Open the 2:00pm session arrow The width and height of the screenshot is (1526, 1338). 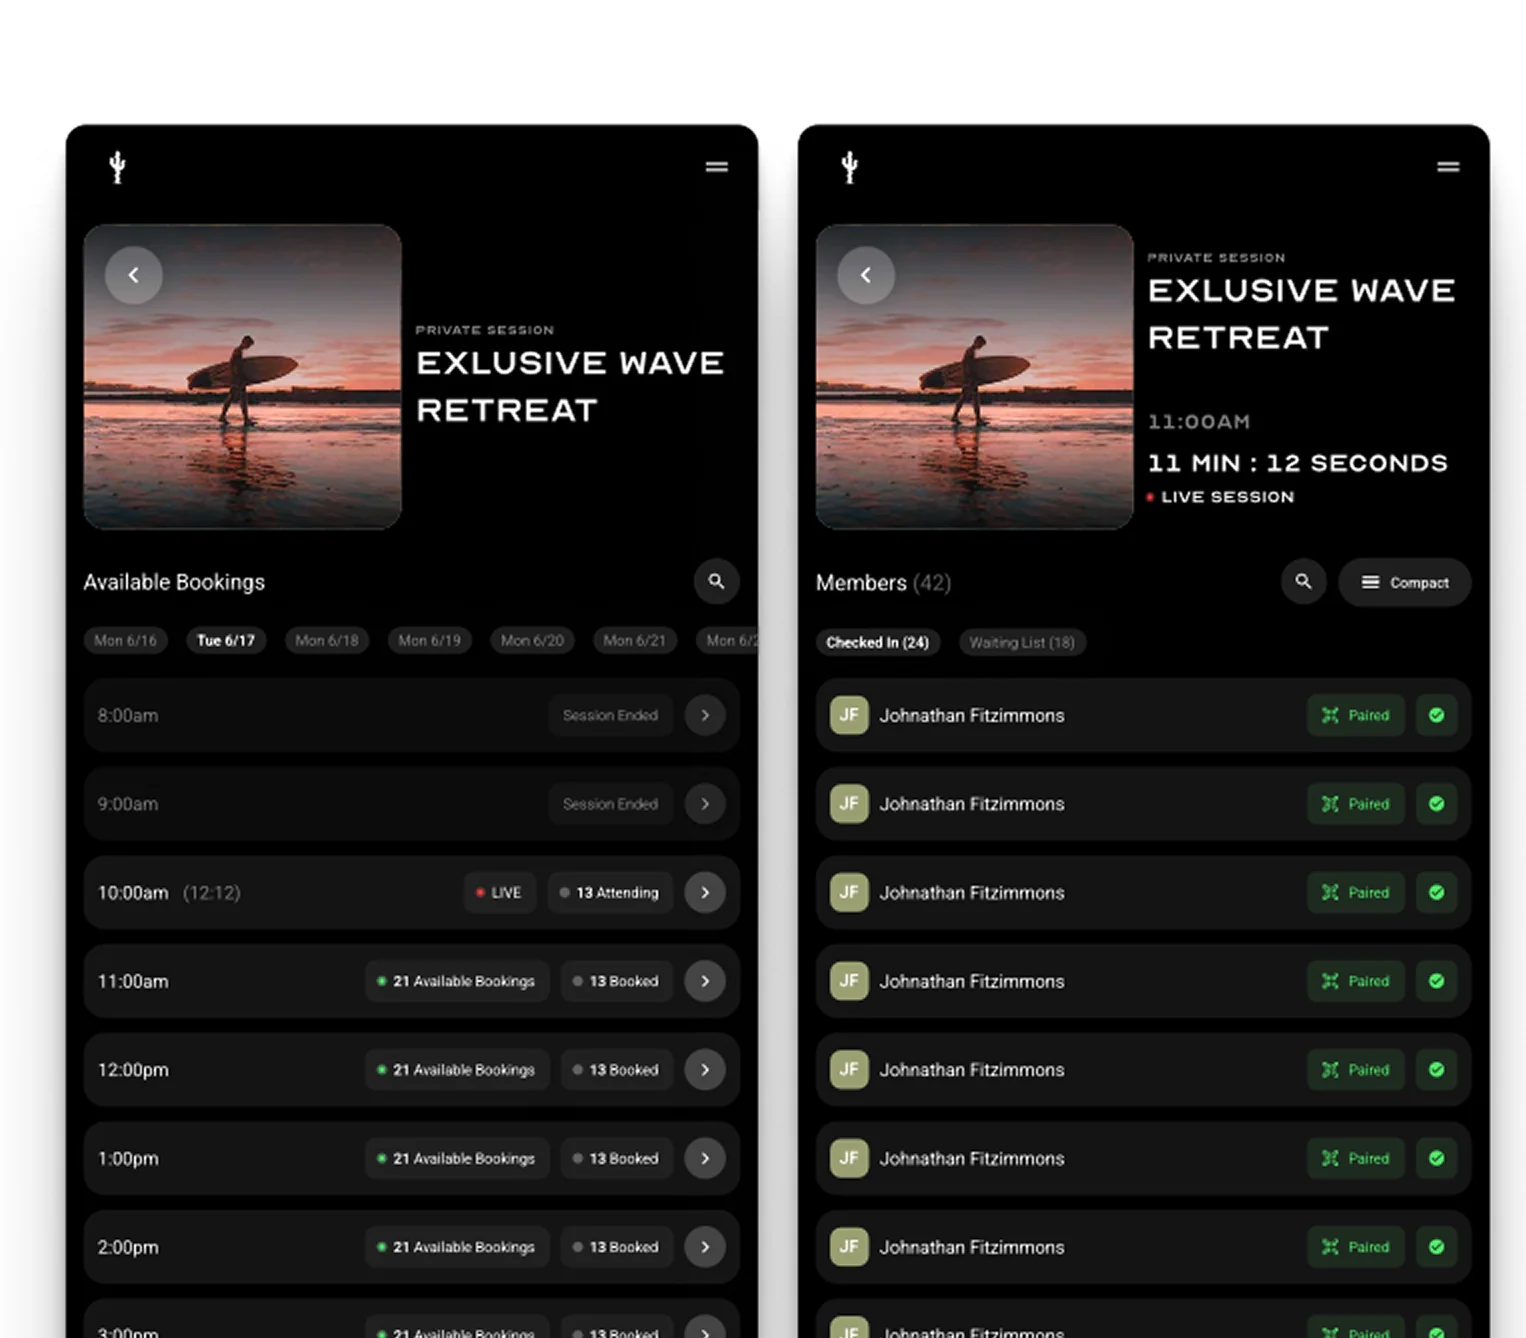(705, 1247)
